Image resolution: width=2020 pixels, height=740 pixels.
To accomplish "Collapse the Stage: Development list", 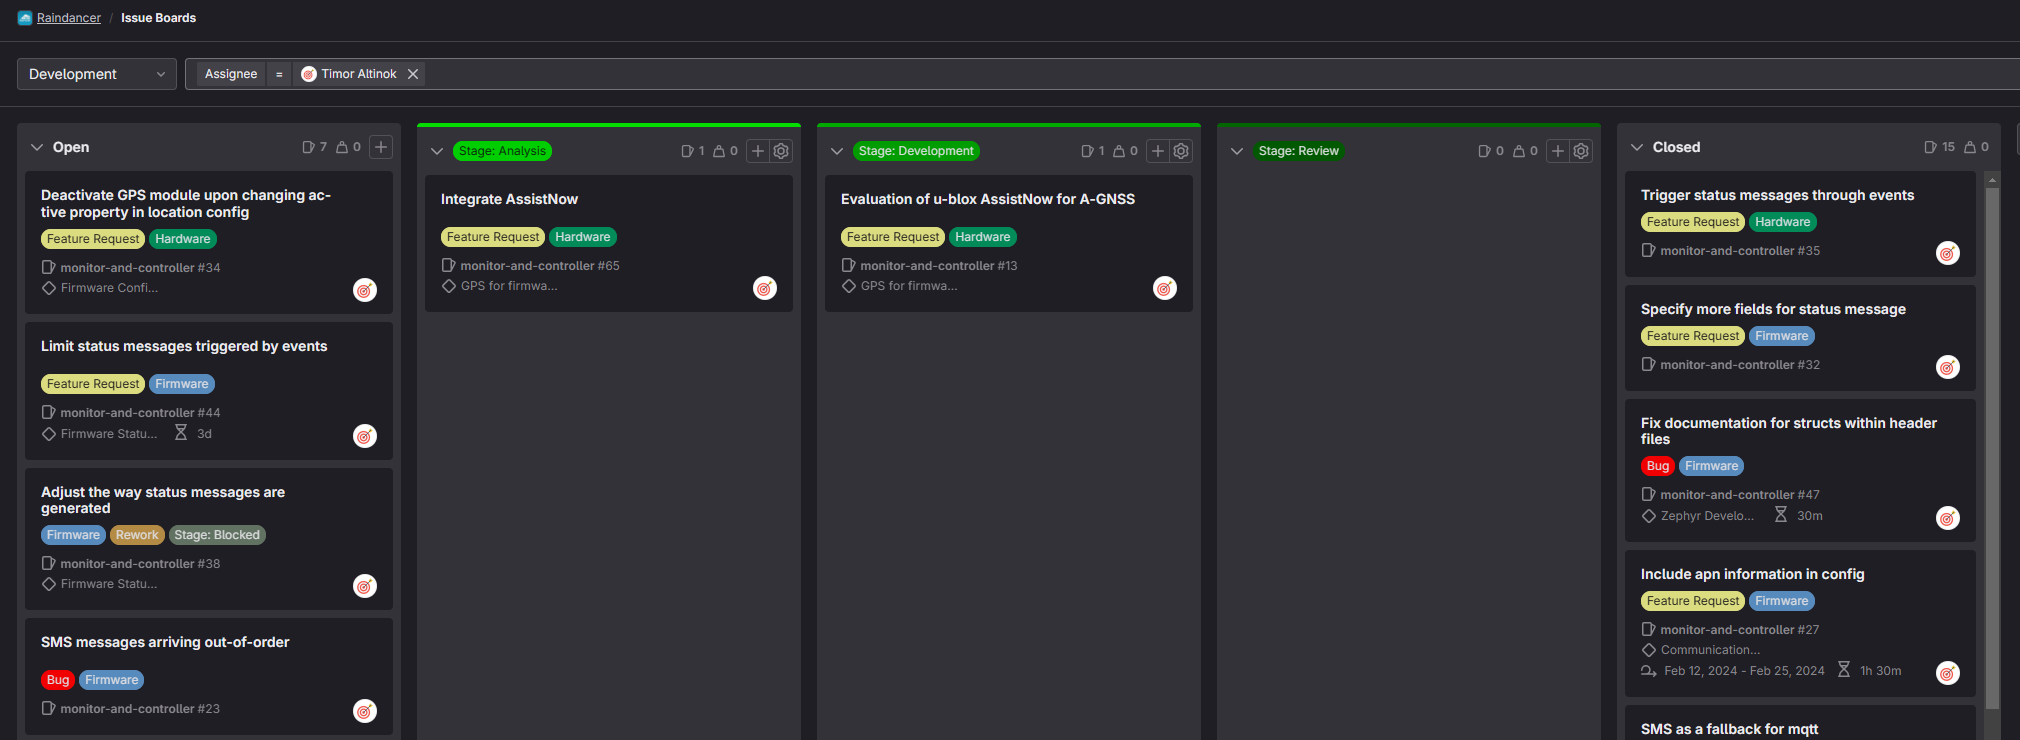I will point(837,151).
